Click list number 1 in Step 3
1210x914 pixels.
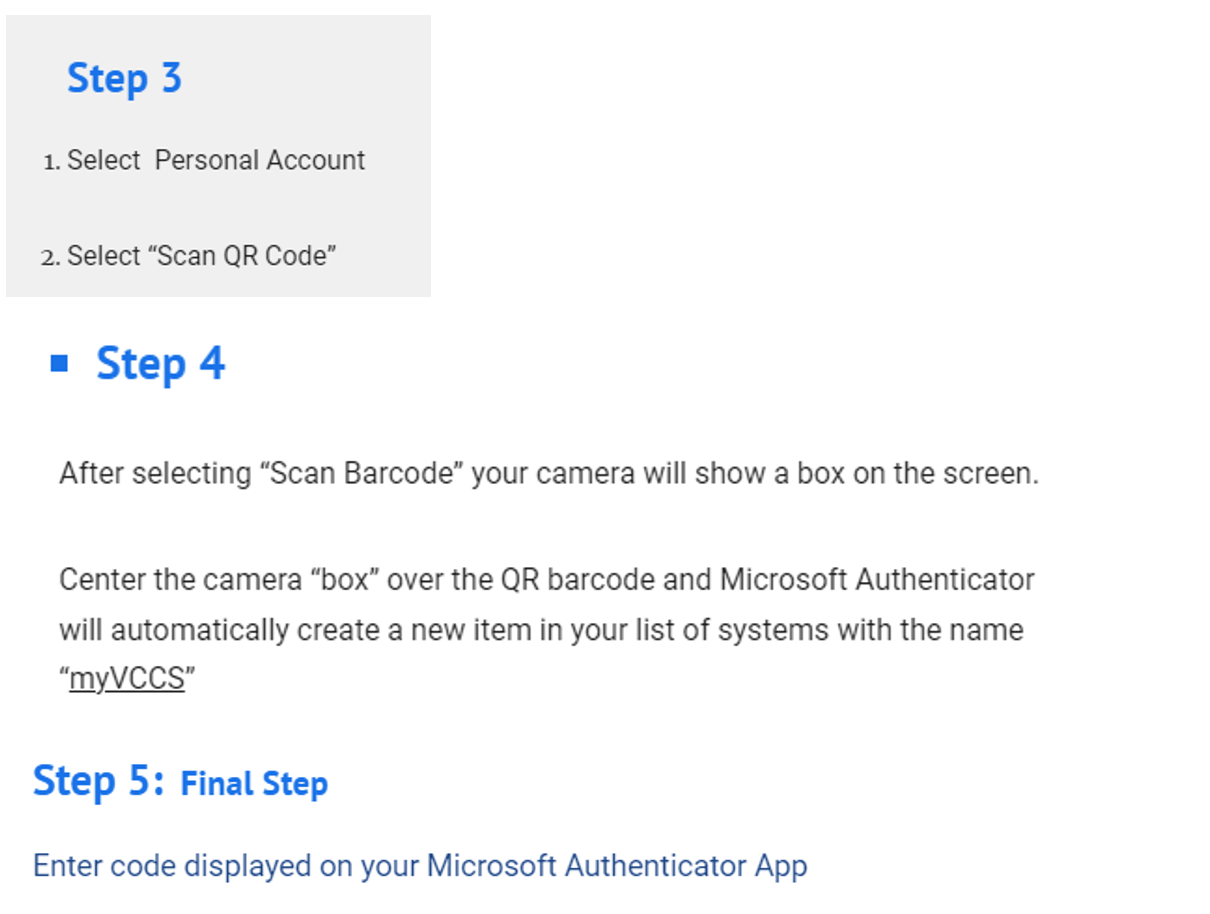[51, 162]
